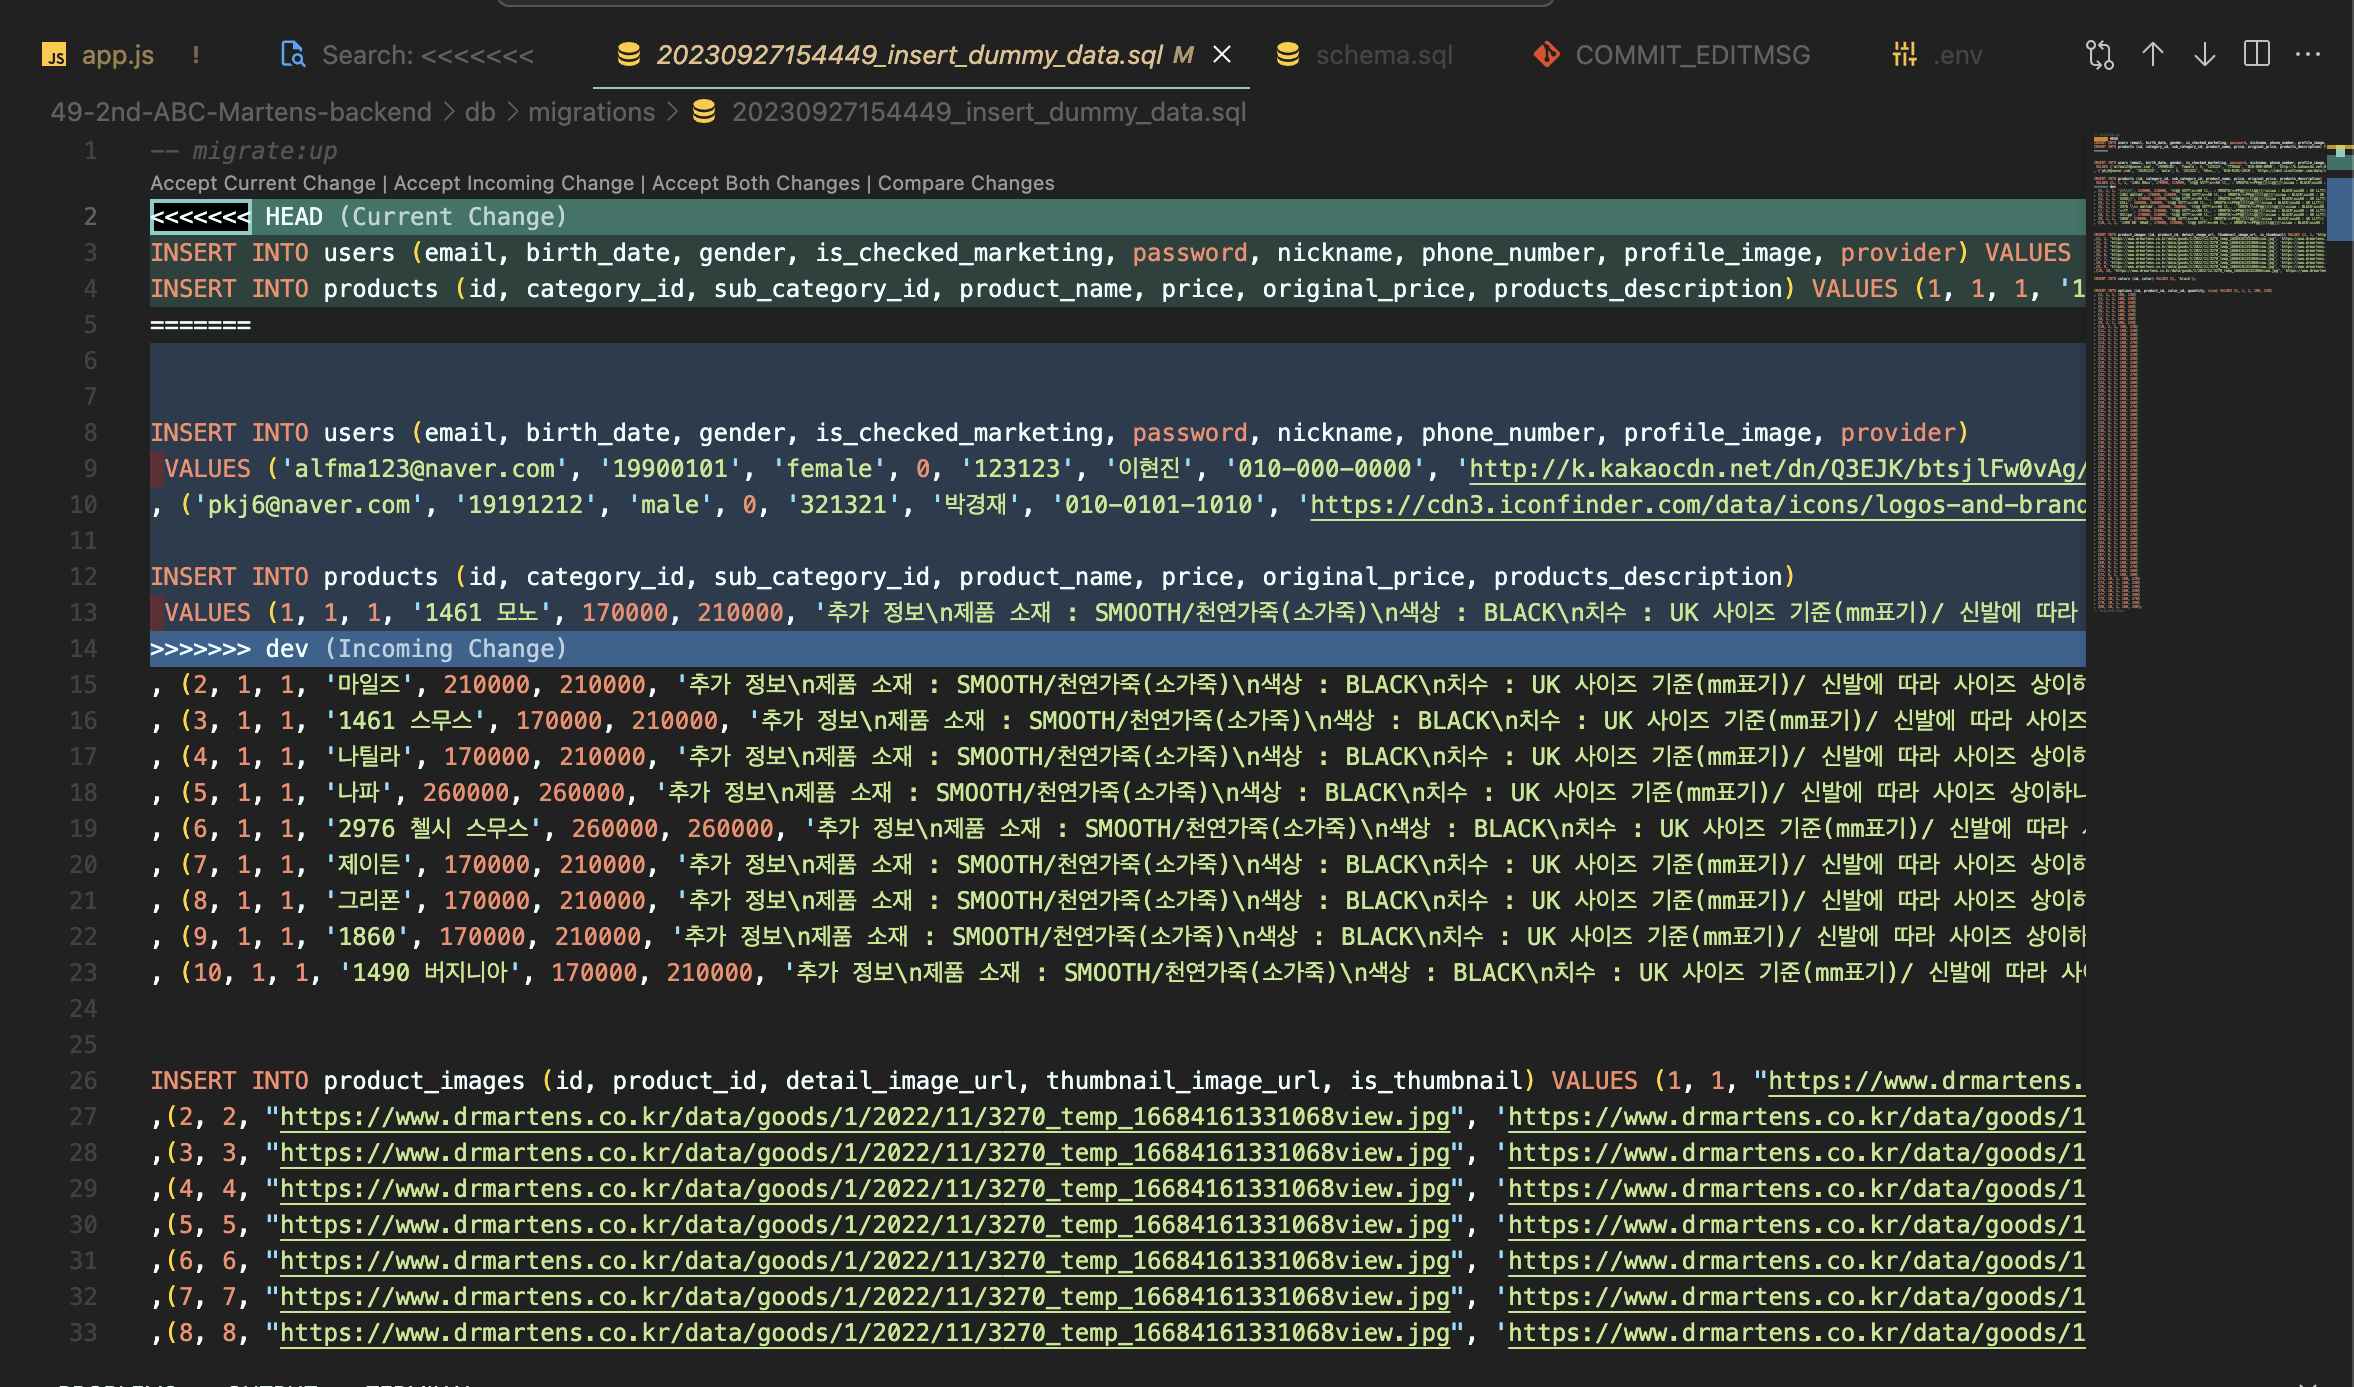Viewport: 2354px width, 1387px height.
Task: Click Compare Changes codelens link
Action: (965, 183)
